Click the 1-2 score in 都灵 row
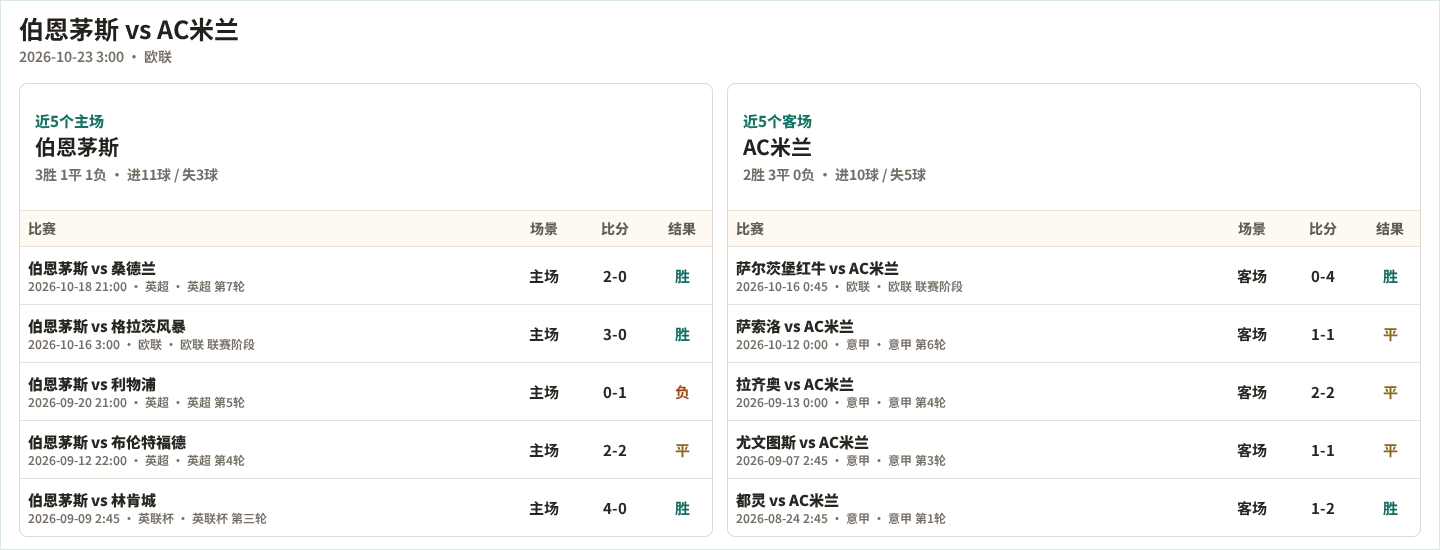1440x550 pixels. [x=1323, y=508]
